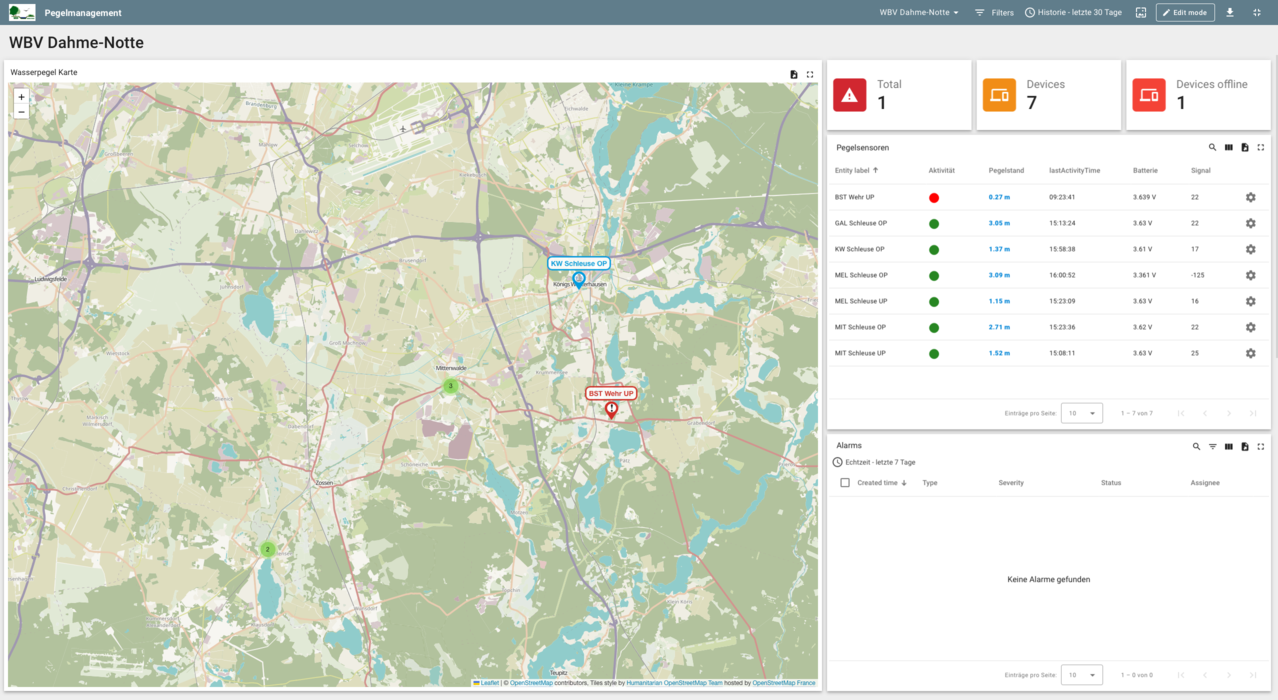The width and height of the screenshot is (1278, 700).
Task: Open entries-per-page dropdown under Pegelsensoren
Action: pyautogui.click(x=1081, y=413)
